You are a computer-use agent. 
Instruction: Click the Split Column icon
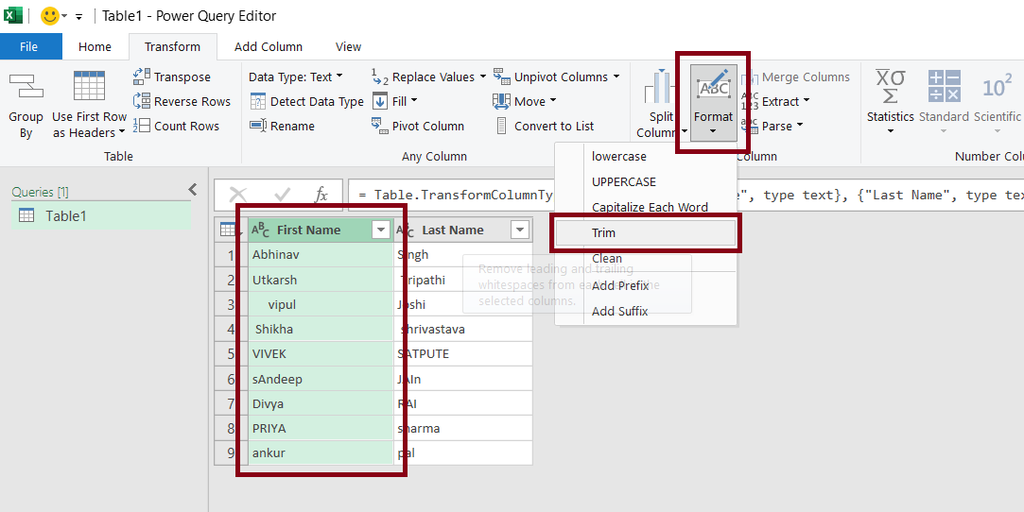click(x=662, y=86)
